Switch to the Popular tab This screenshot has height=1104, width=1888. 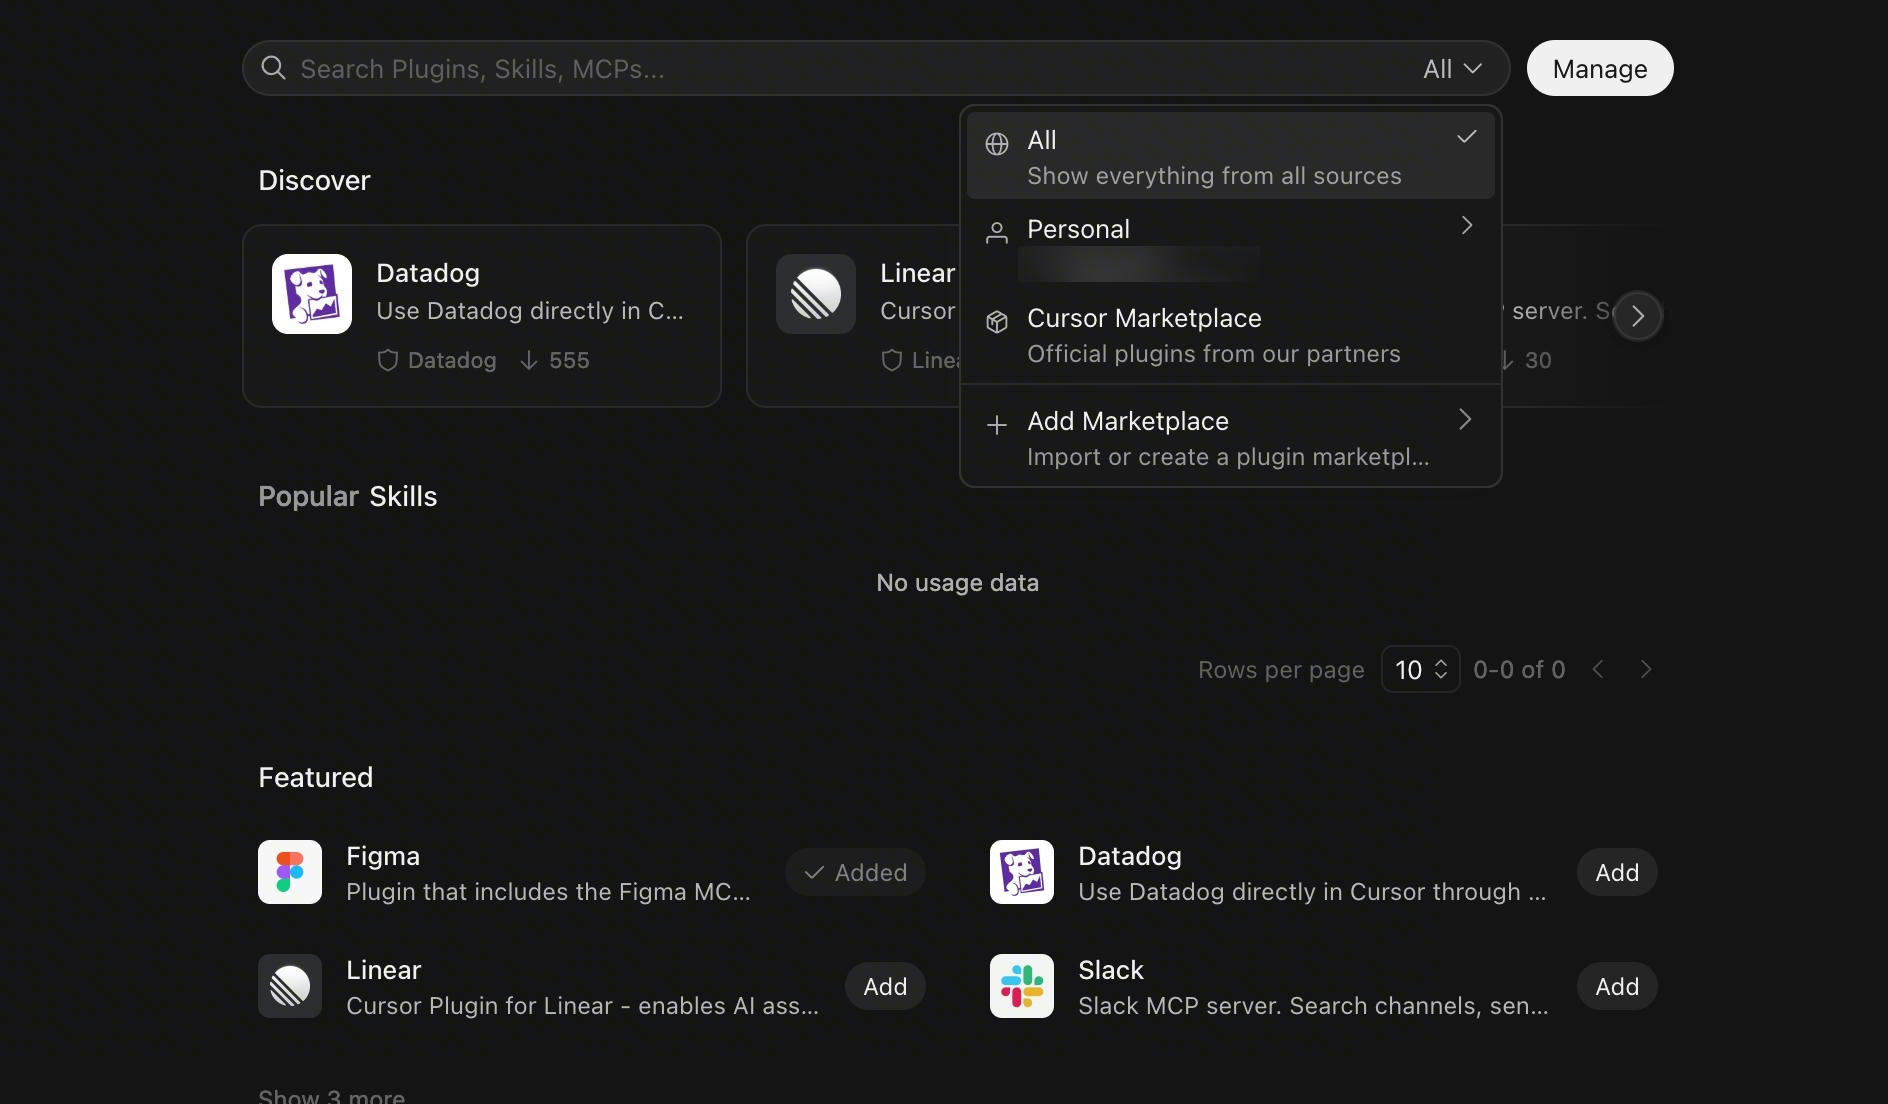point(308,497)
